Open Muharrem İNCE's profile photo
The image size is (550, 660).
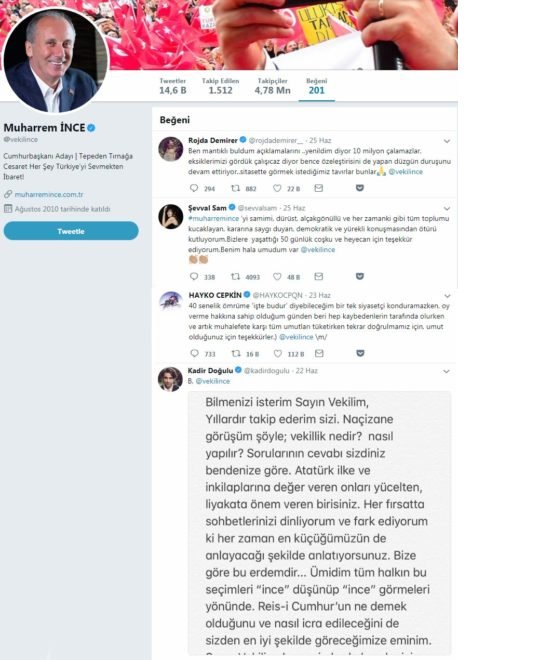coord(55,61)
